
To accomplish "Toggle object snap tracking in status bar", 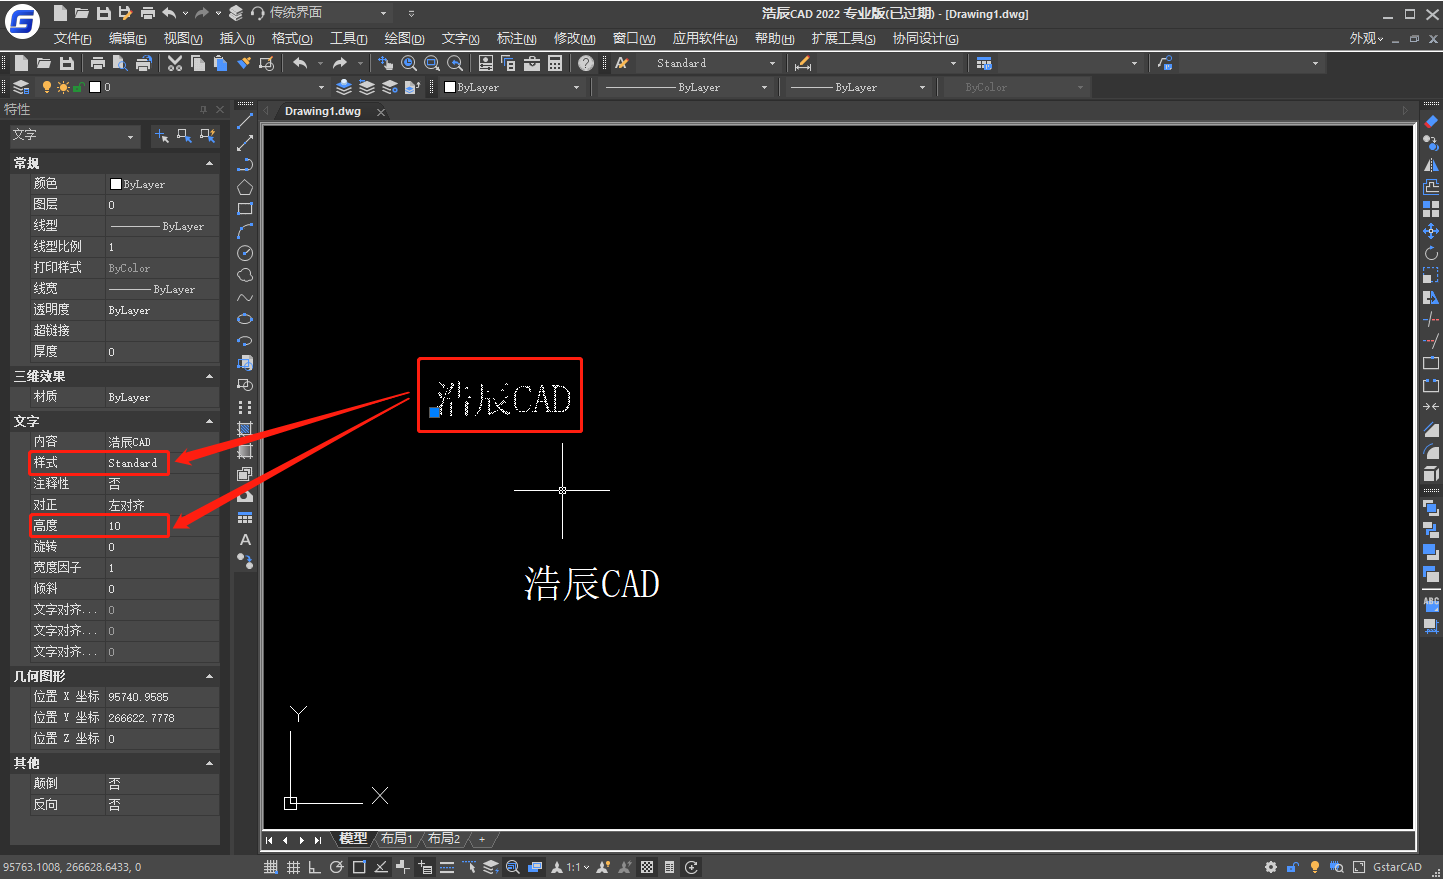I will point(381,867).
